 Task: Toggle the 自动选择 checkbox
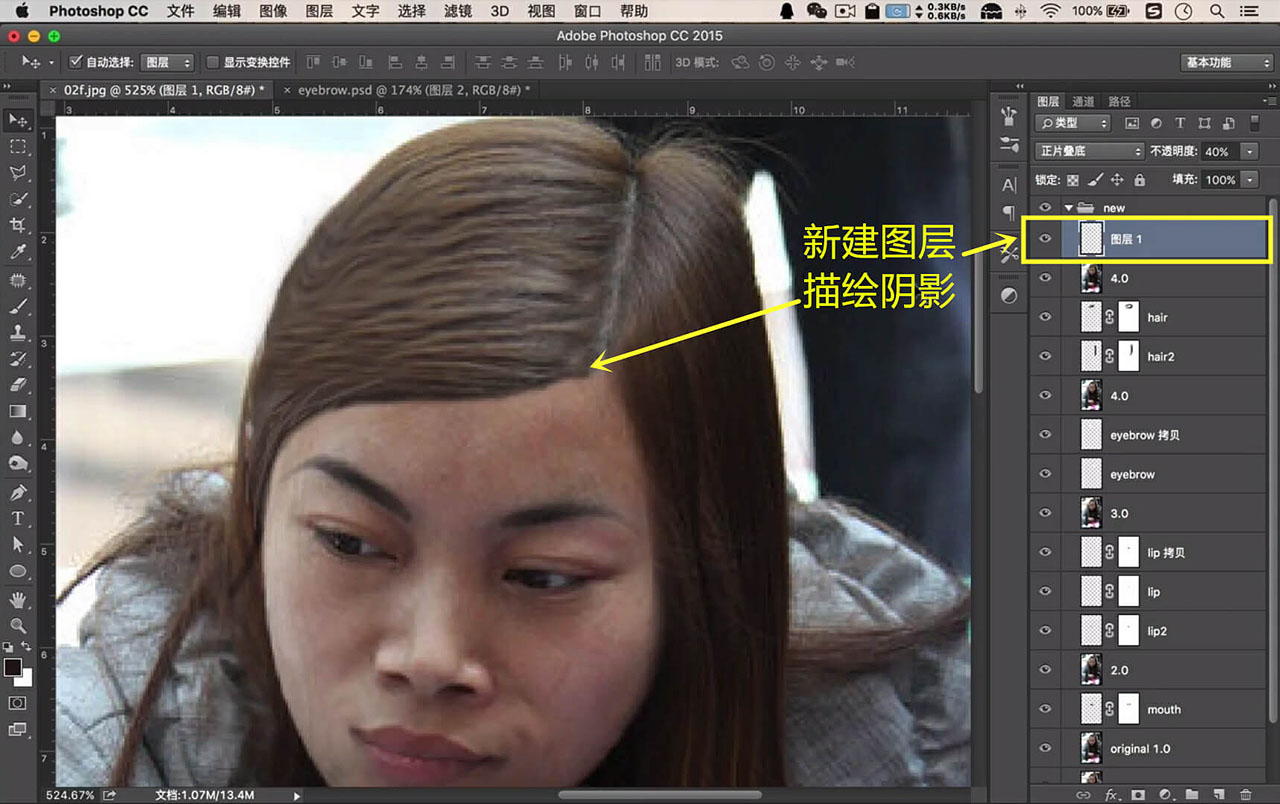[75, 62]
